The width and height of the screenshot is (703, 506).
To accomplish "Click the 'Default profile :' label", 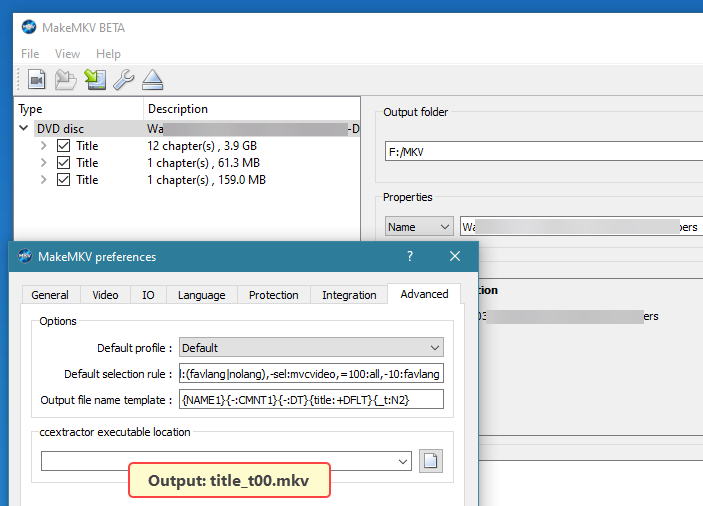I will (x=135, y=348).
